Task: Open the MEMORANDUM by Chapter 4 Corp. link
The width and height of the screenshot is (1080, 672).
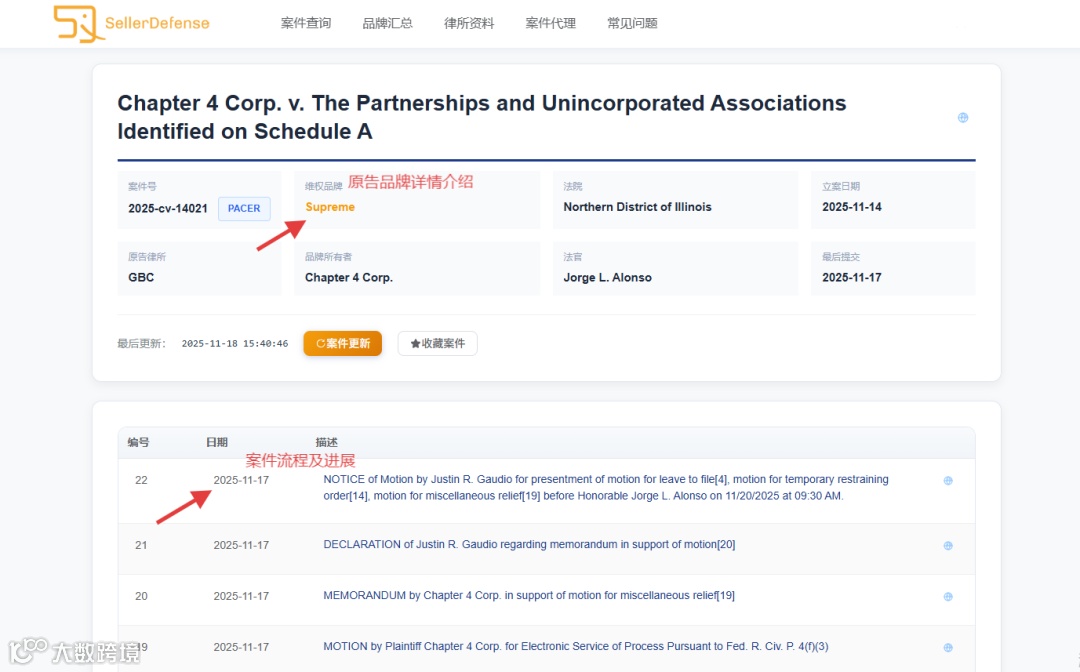Action: pyautogui.click(x=529, y=596)
